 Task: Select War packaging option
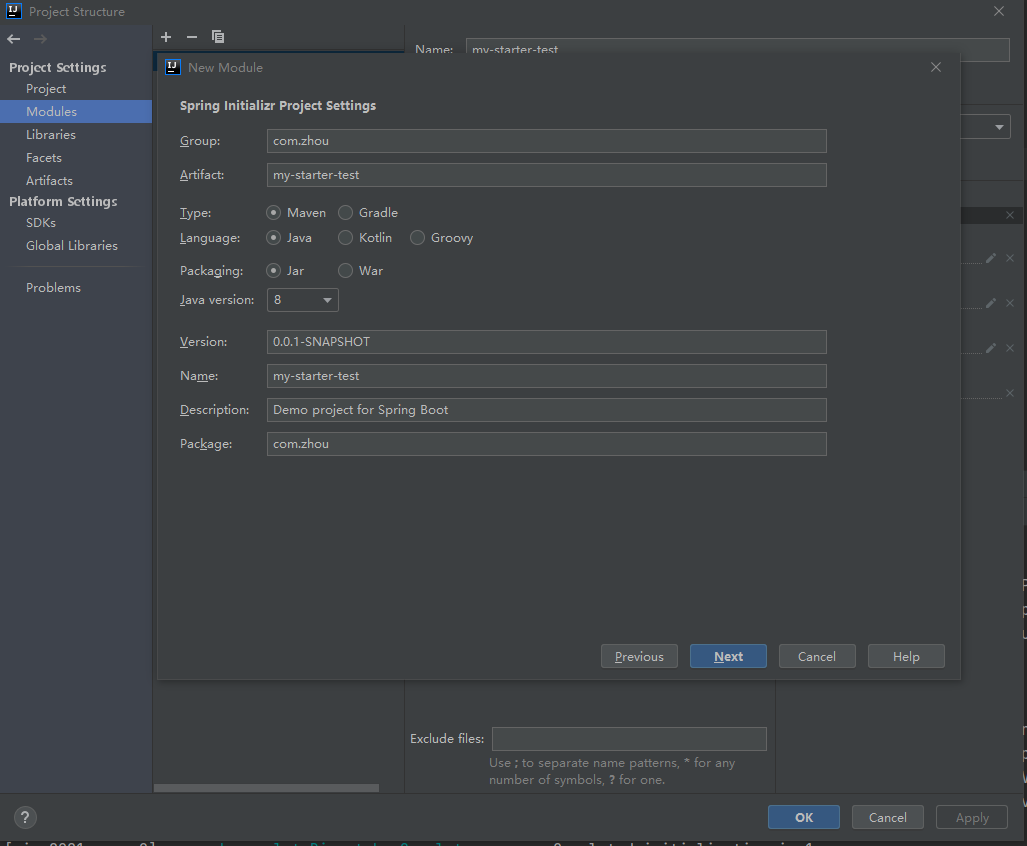345,270
